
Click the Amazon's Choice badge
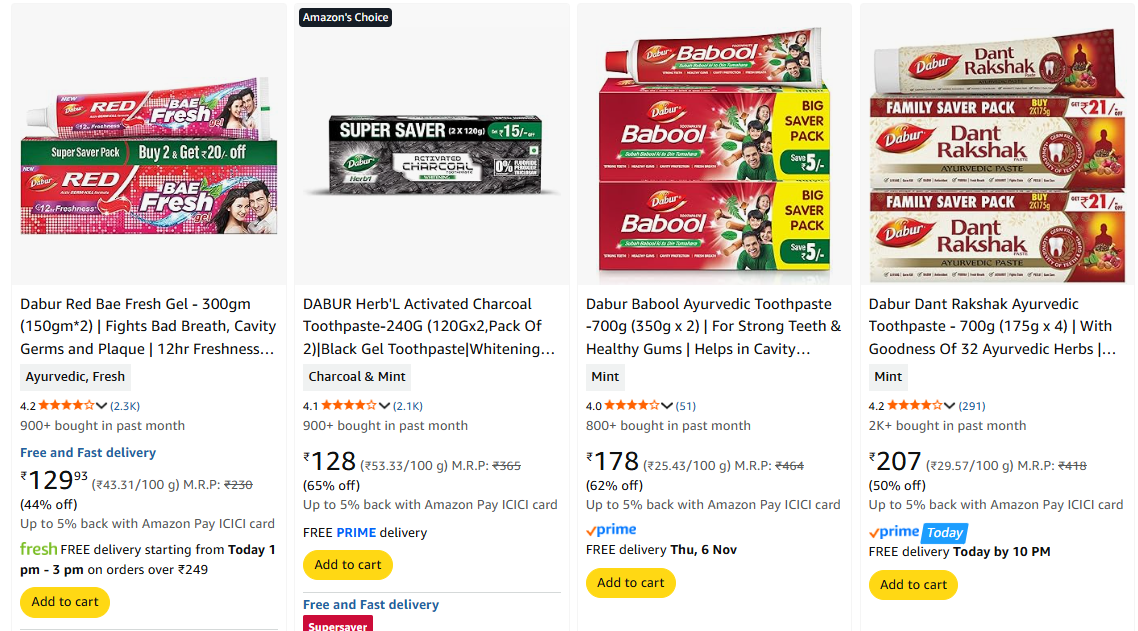click(x=345, y=17)
